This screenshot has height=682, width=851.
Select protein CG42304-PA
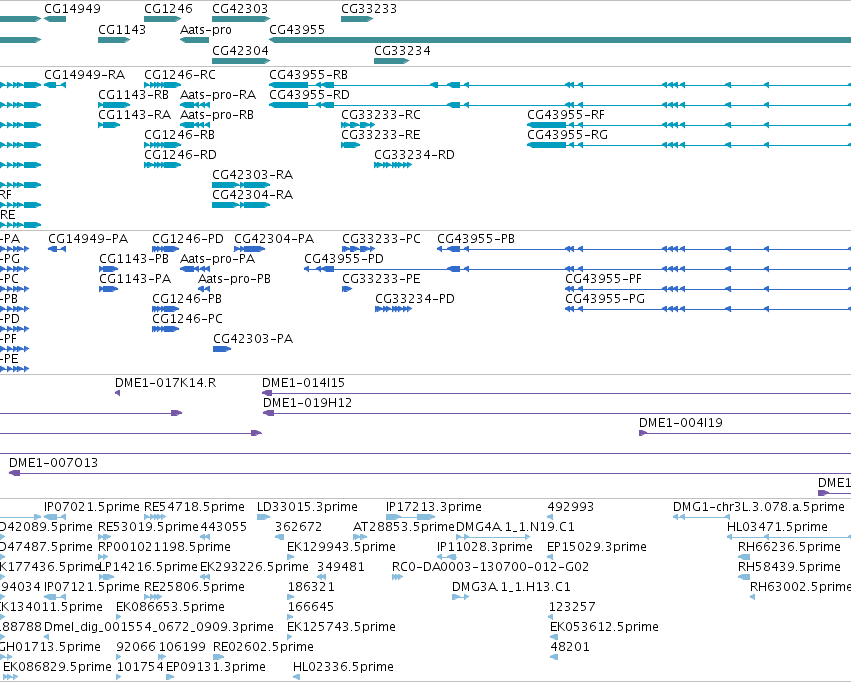[x=274, y=239]
